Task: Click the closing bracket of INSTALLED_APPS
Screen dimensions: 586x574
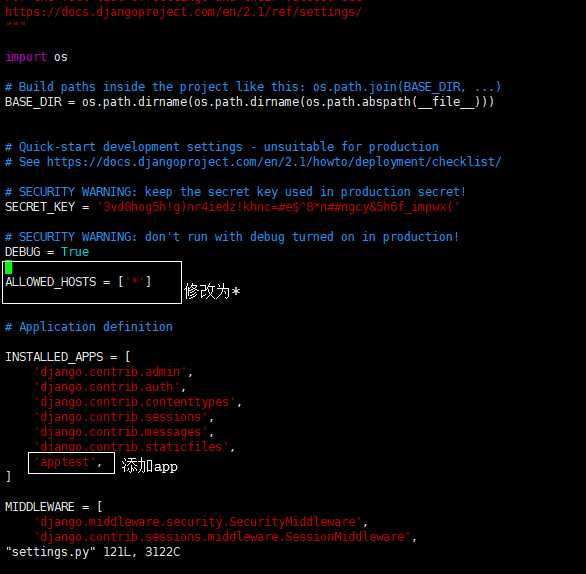Action: point(9,477)
